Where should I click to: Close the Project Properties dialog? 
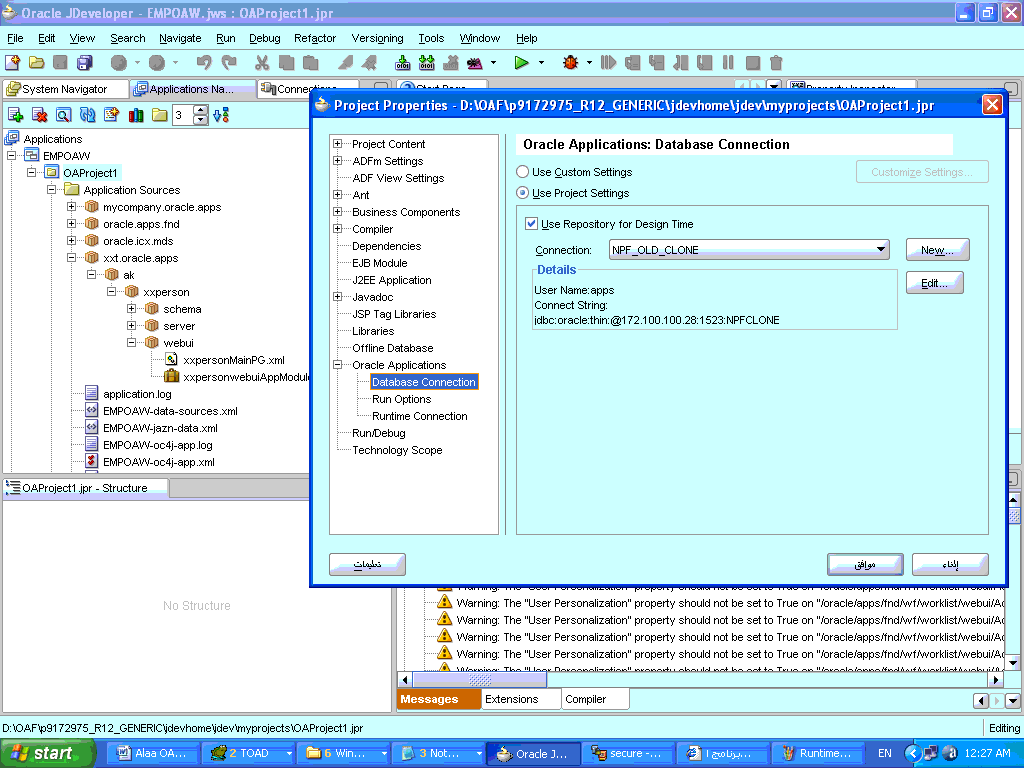(x=992, y=105)
